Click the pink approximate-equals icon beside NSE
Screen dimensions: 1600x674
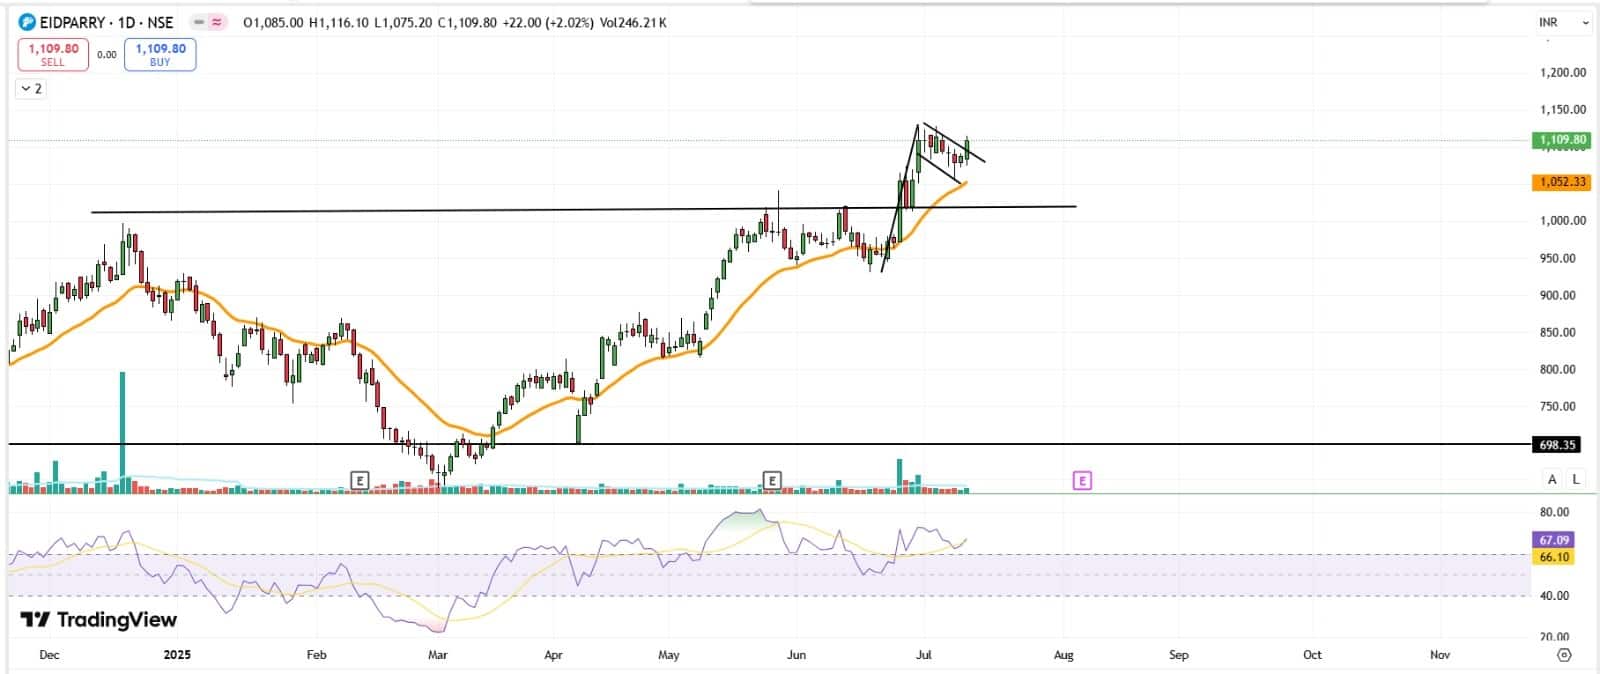click(x=218, y=22)
